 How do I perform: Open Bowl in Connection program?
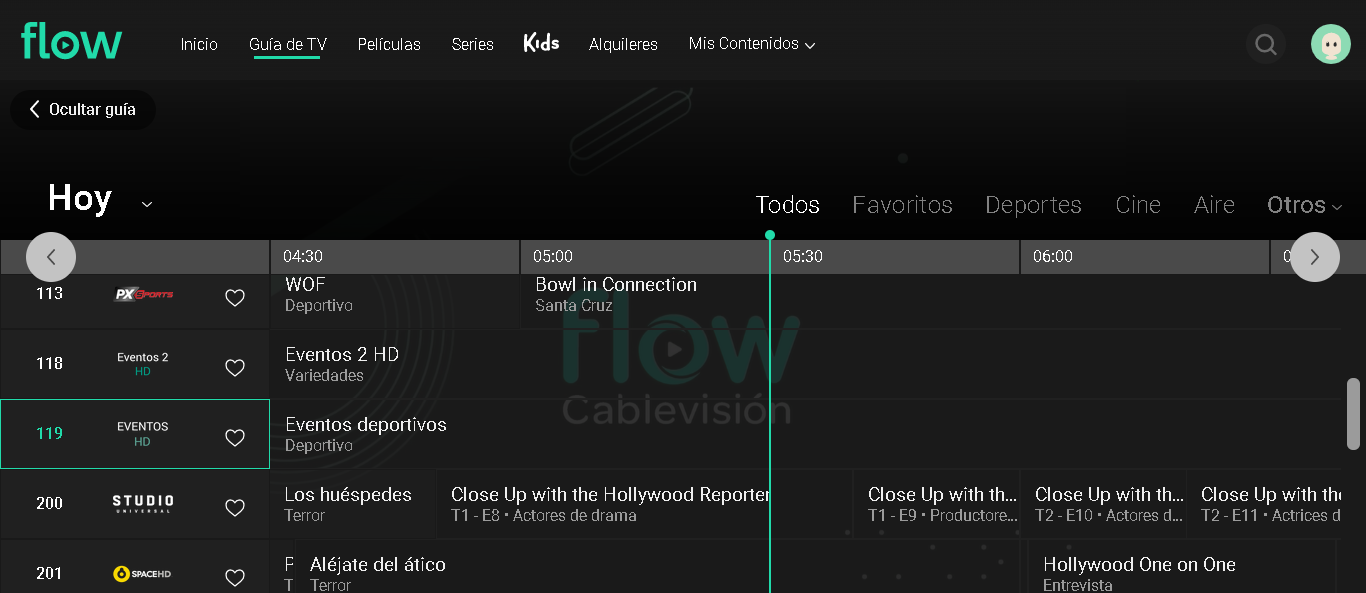coord(616,294)
